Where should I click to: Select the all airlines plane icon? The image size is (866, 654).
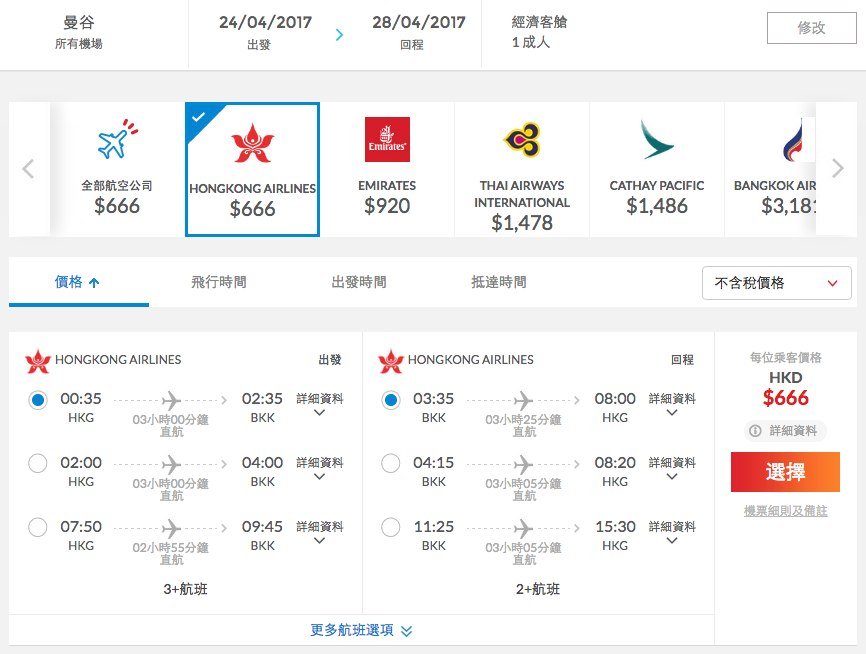117,139
